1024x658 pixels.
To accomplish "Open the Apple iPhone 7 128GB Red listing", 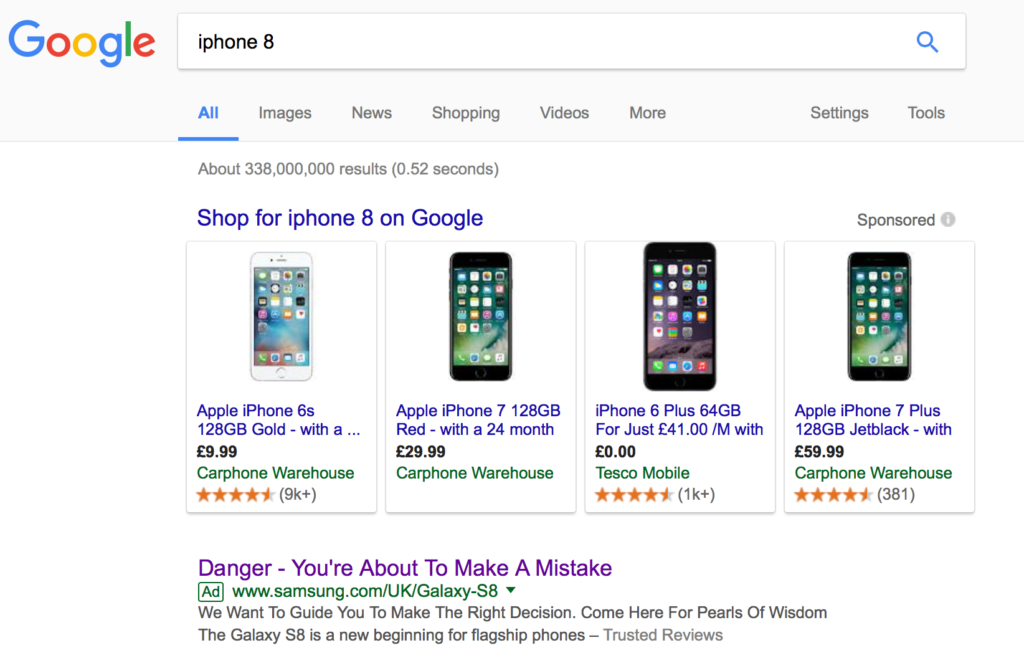I will pos(478,420).
